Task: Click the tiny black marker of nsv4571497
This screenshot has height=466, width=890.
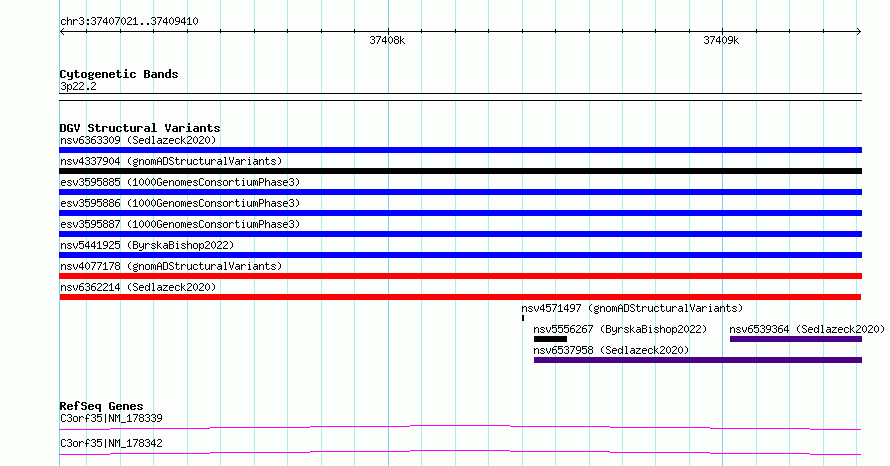Action: point(523,318)
